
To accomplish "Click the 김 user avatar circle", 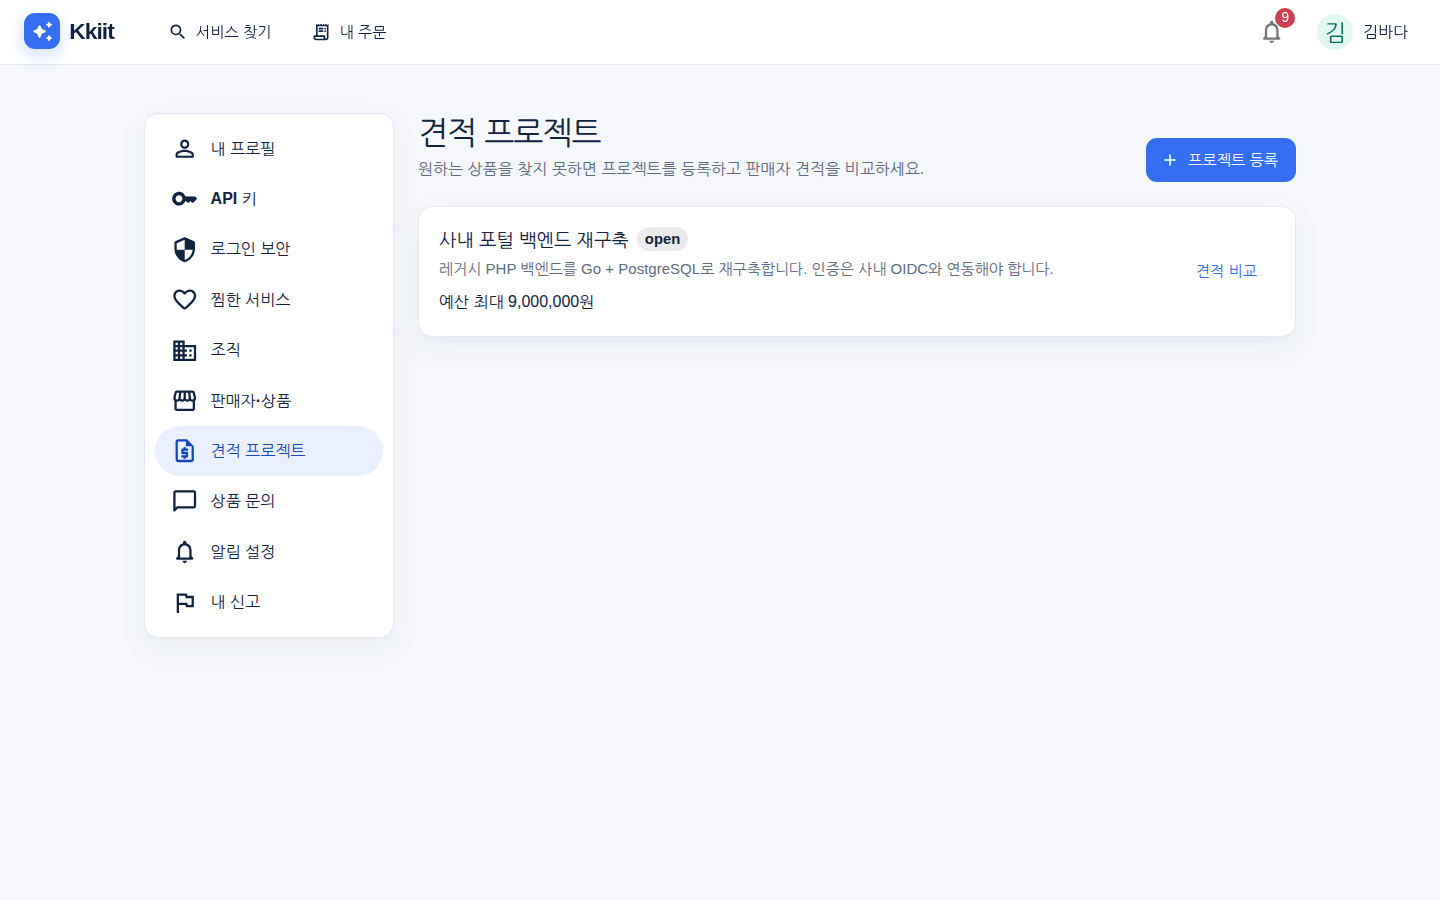I will (x=1335, y=32).
